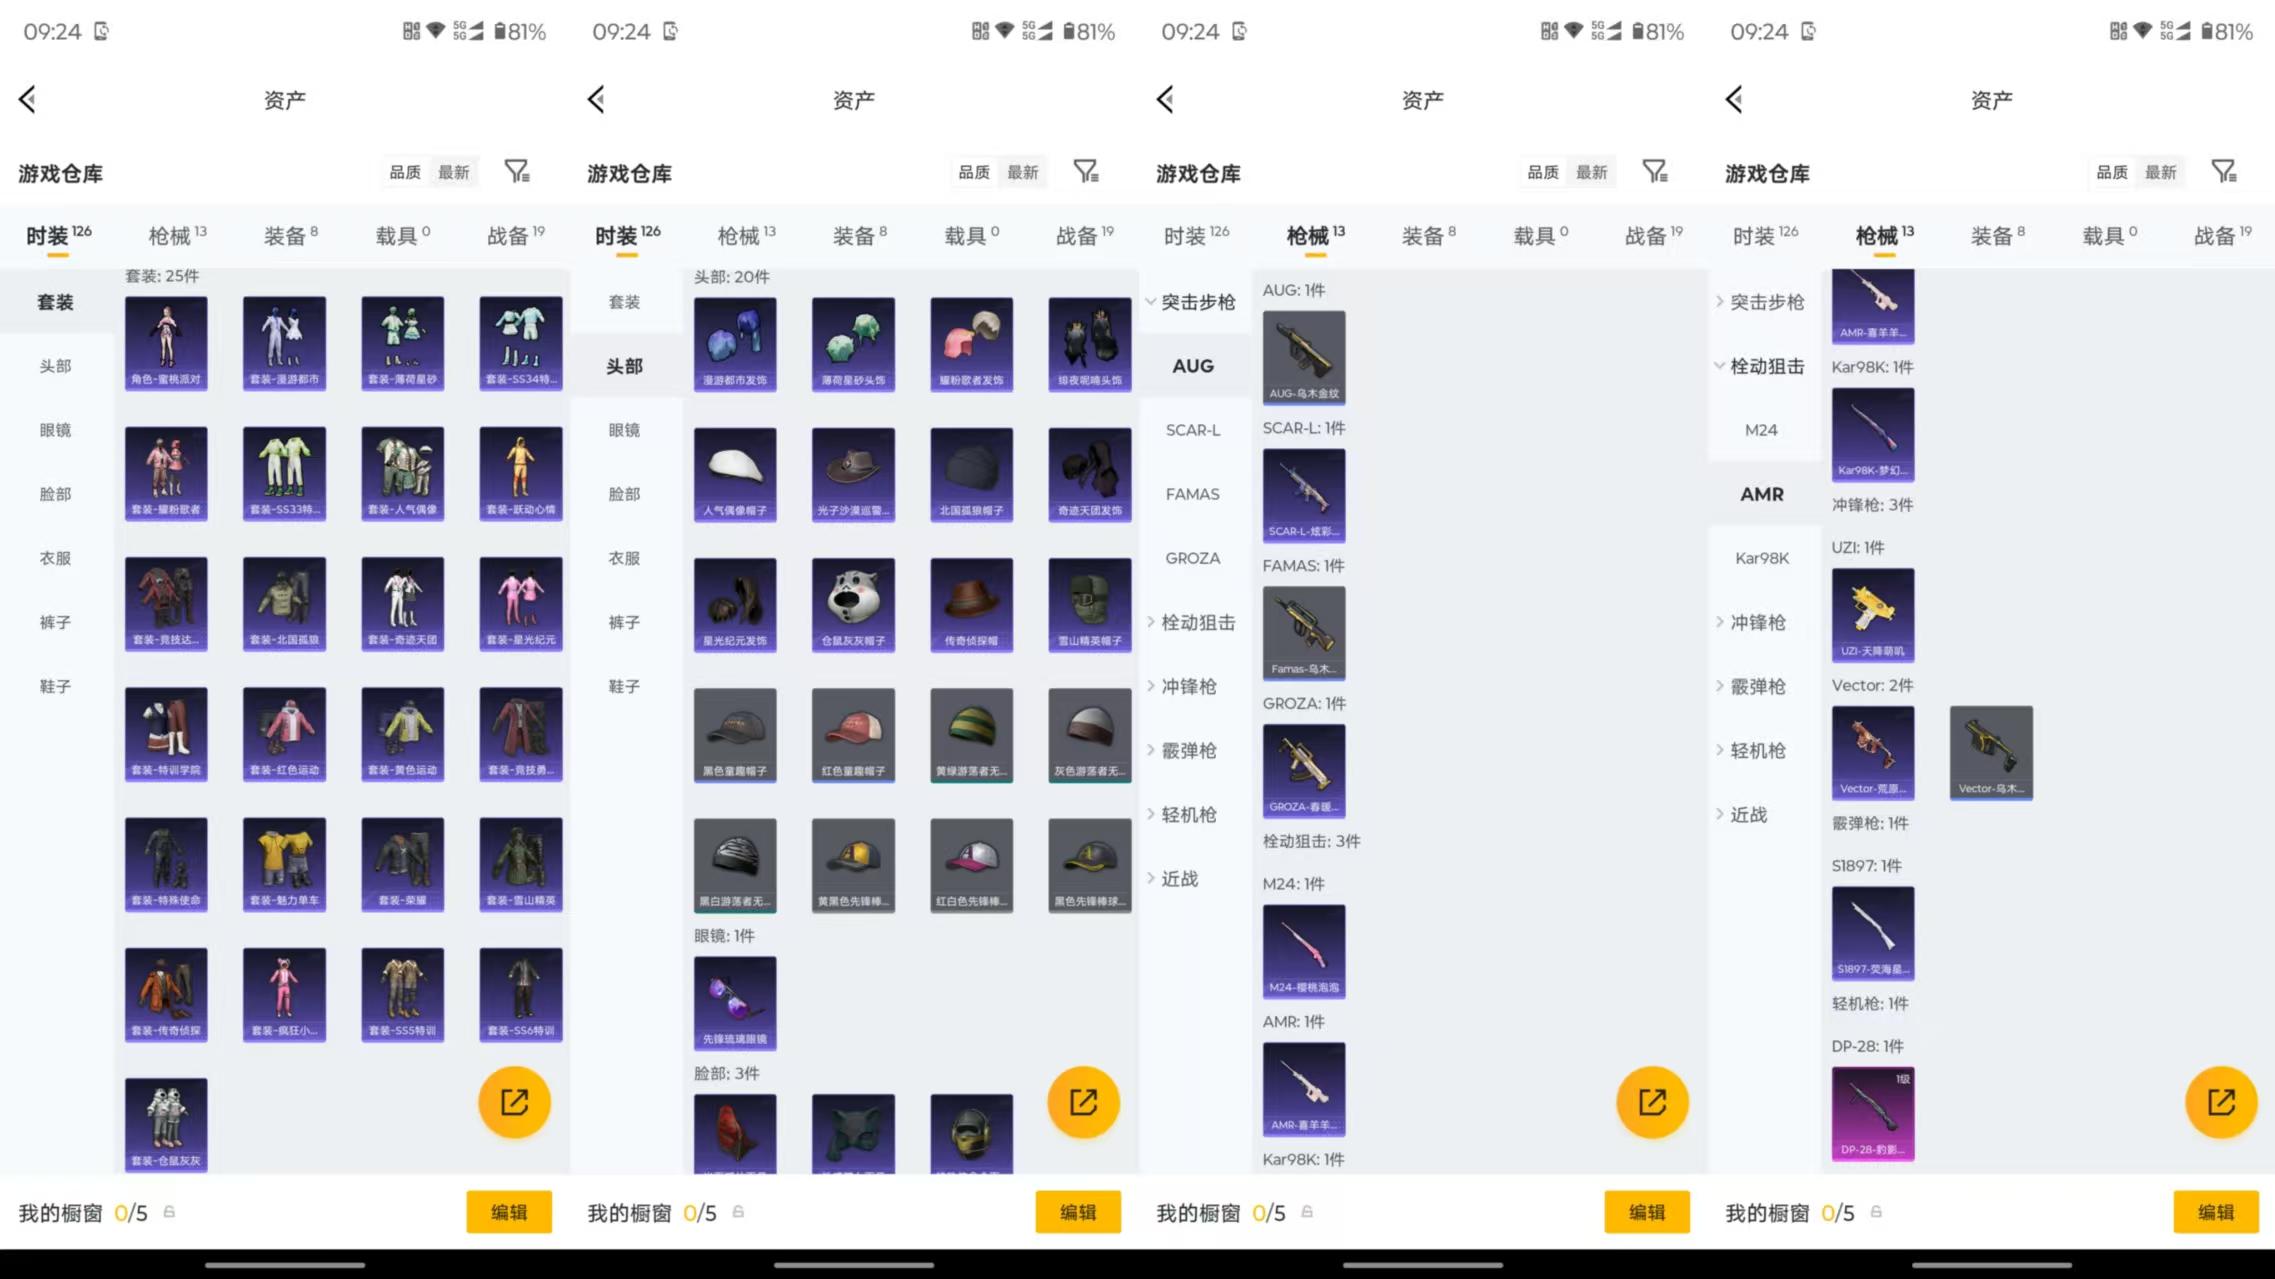
Task: Select SCAR-L in the weapon sidebar
Action: (x=1193, y=430)
